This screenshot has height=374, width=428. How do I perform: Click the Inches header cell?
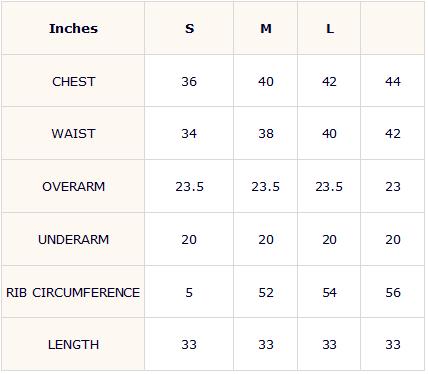[73, 29]
